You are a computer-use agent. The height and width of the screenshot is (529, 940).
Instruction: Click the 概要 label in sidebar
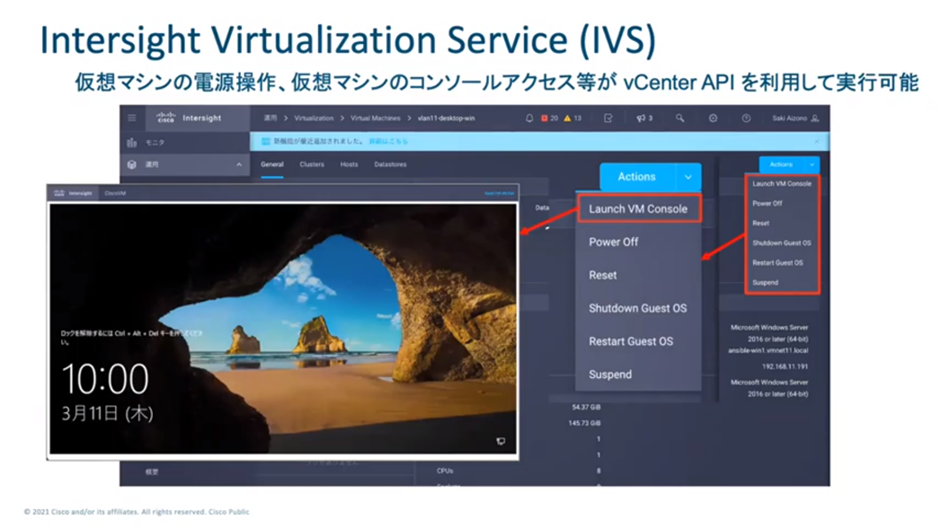point(152,472)
